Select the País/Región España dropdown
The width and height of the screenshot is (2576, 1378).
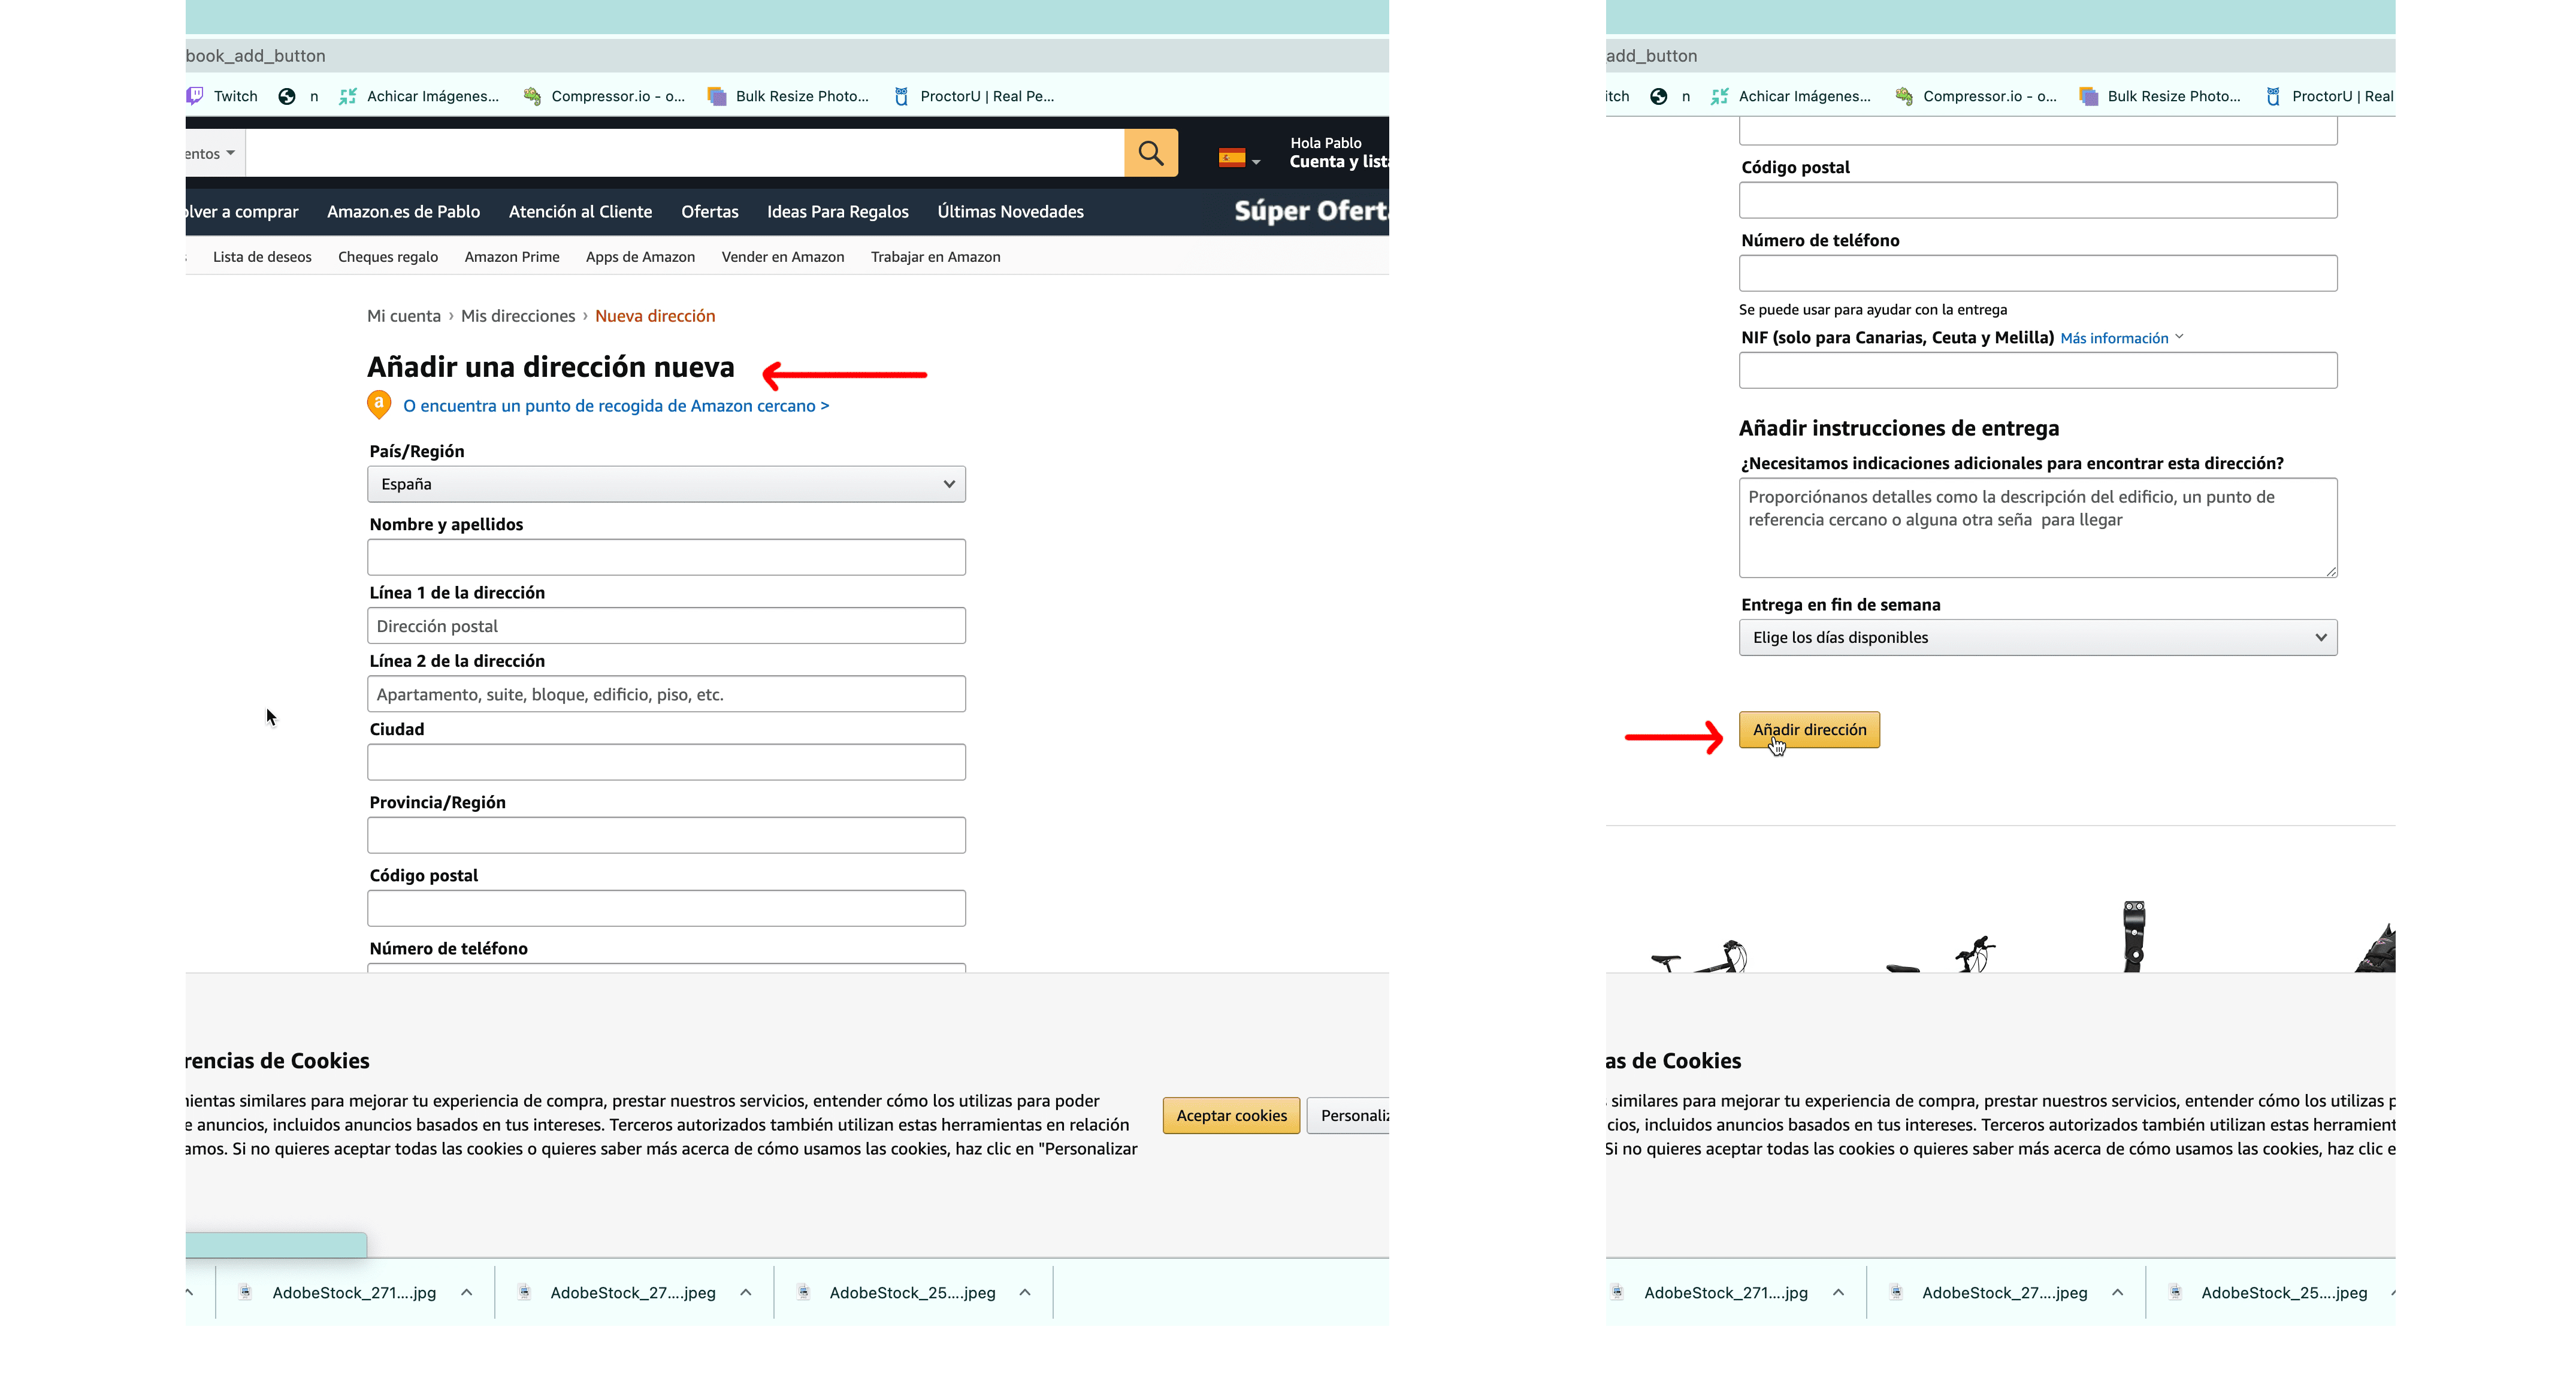coord(666,482)
